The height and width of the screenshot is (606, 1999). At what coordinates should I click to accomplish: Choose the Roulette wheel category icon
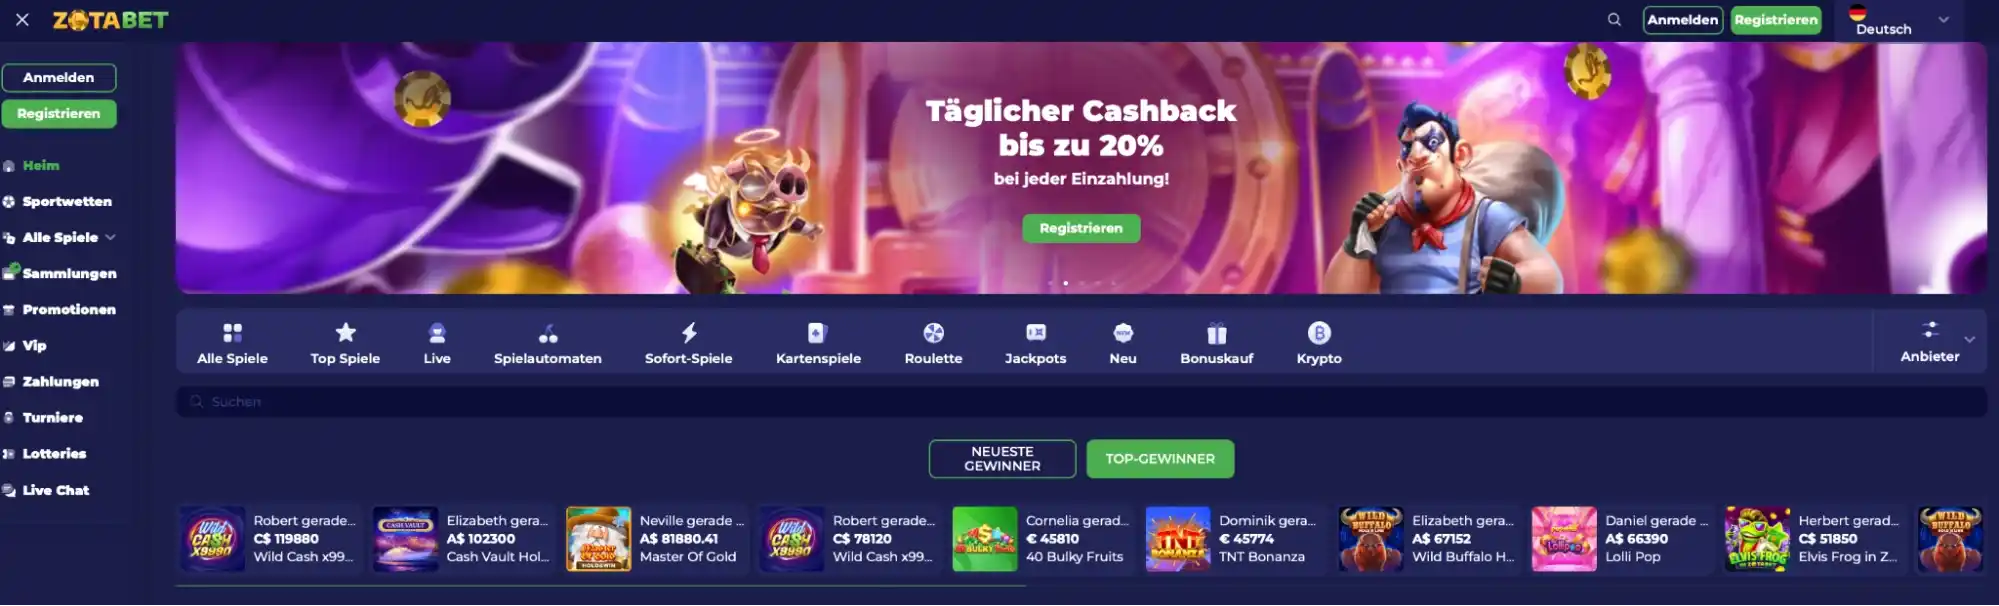(933, 333)
